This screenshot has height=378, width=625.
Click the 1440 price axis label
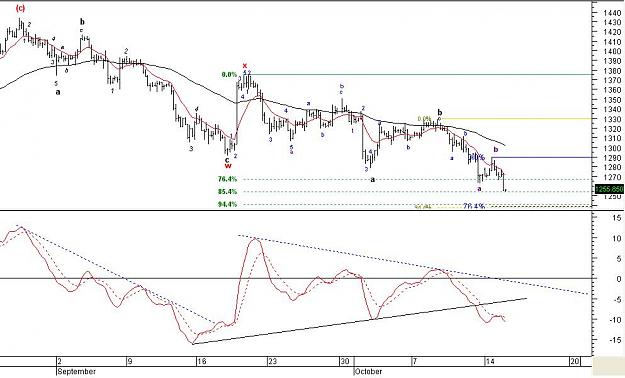coord(612,13)
